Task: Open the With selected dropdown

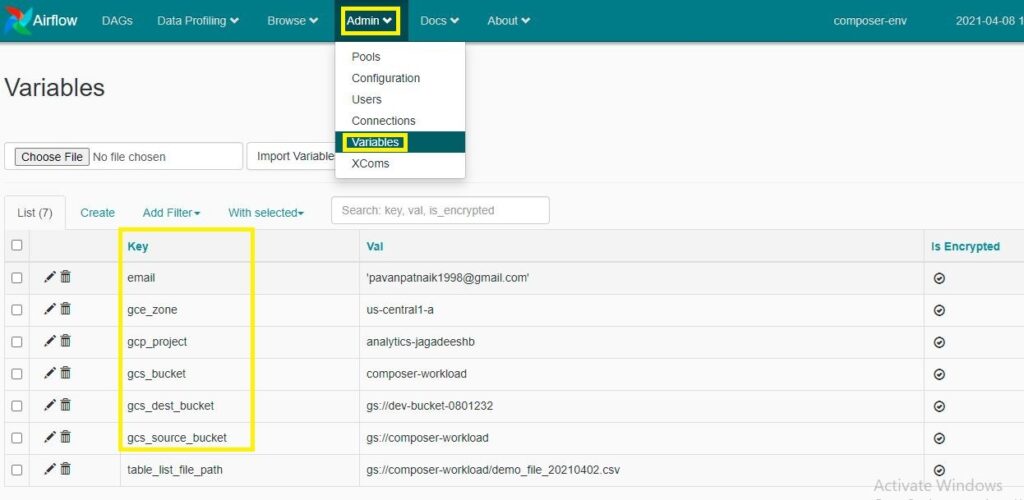Action: 265,213
